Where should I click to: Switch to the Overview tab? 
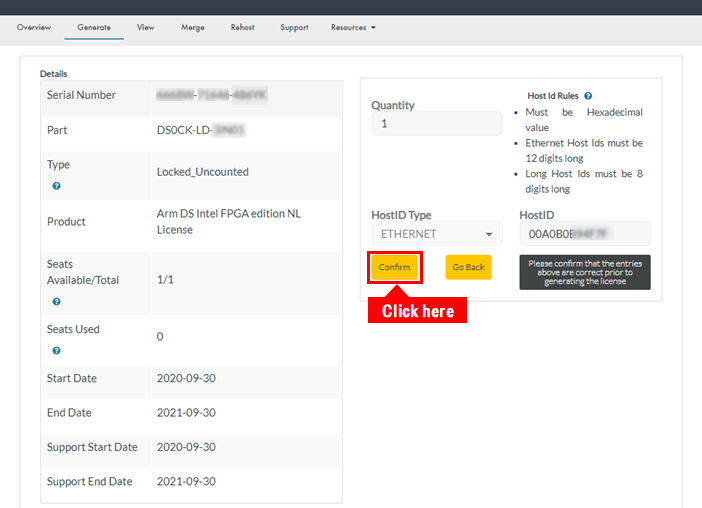click(34, 27)
